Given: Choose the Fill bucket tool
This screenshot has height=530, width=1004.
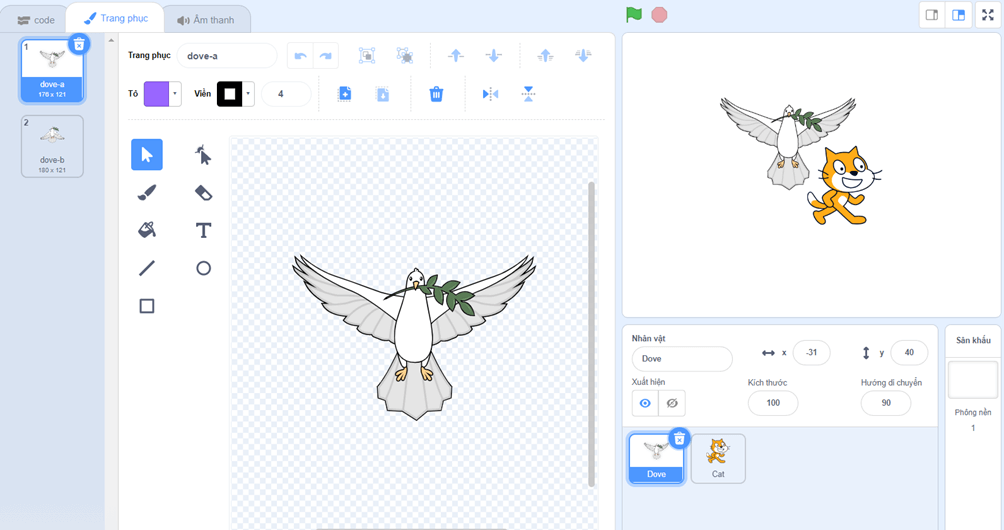Looking at the screenshot, I should click(x=147, y=230).
